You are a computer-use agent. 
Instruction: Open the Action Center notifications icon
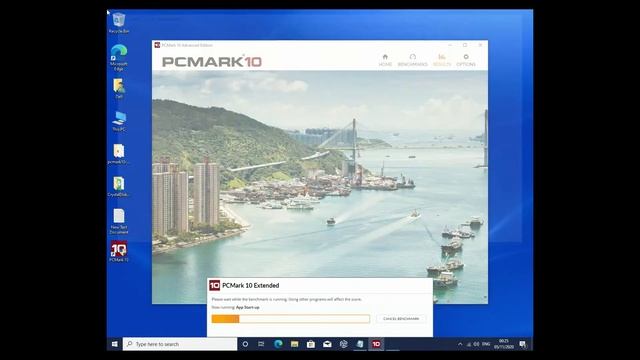tap(523, 344)
